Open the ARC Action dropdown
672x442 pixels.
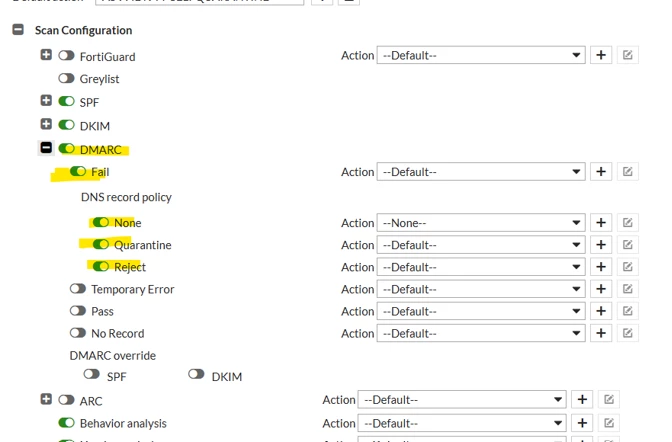coord(462,400)
